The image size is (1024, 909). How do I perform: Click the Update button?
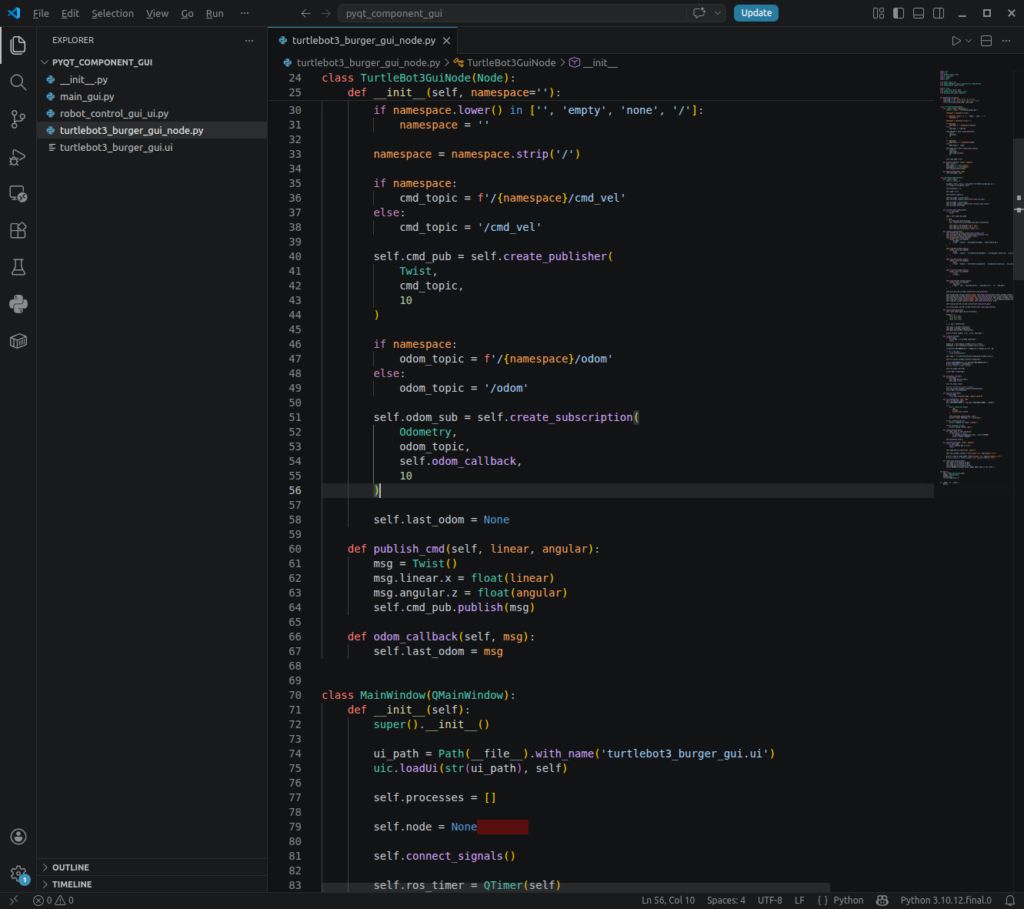(756, 13)
